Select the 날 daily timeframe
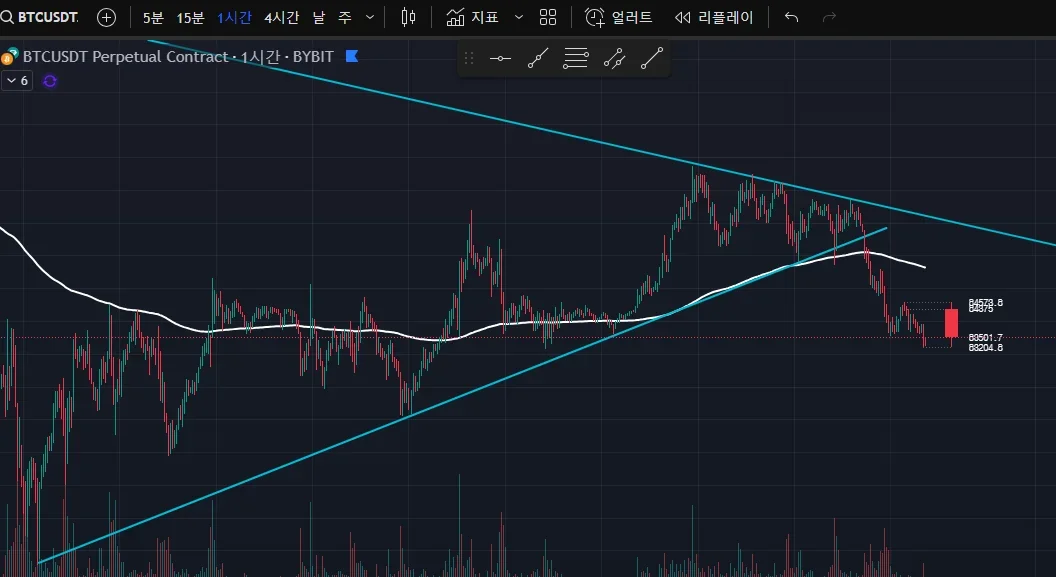The height and width of the screenshot is (577, 1056). (319, 18)
